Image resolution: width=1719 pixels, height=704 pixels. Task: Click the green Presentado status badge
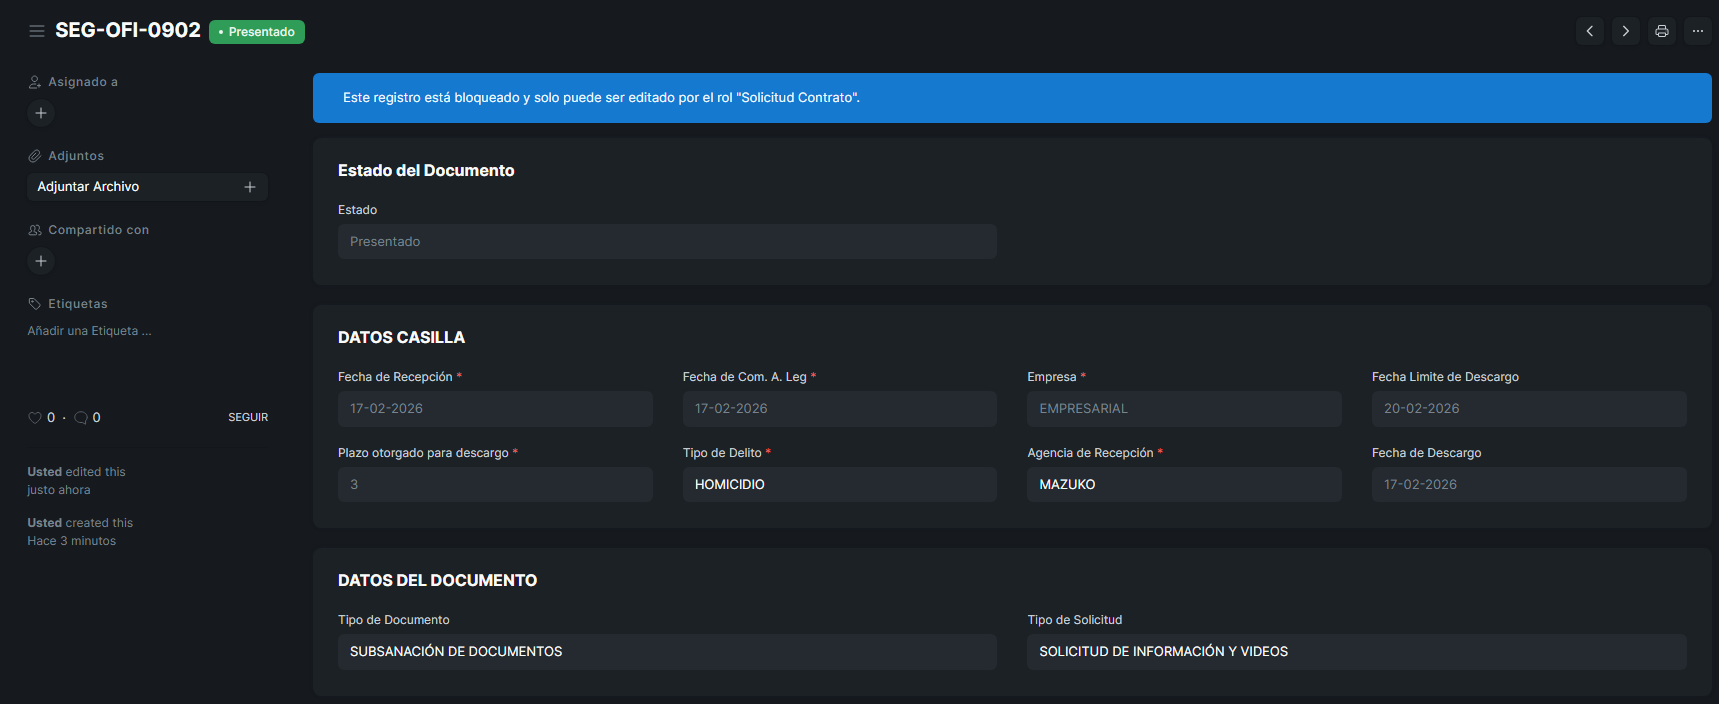[x=257, y=32]
